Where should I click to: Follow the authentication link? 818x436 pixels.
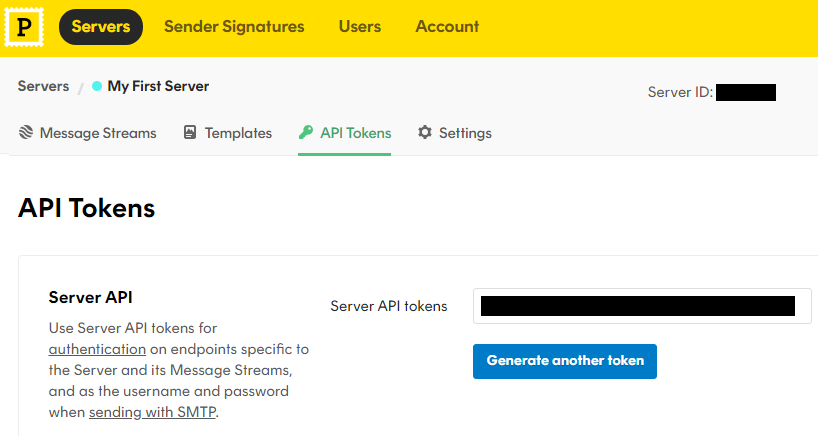coord(97,349)
